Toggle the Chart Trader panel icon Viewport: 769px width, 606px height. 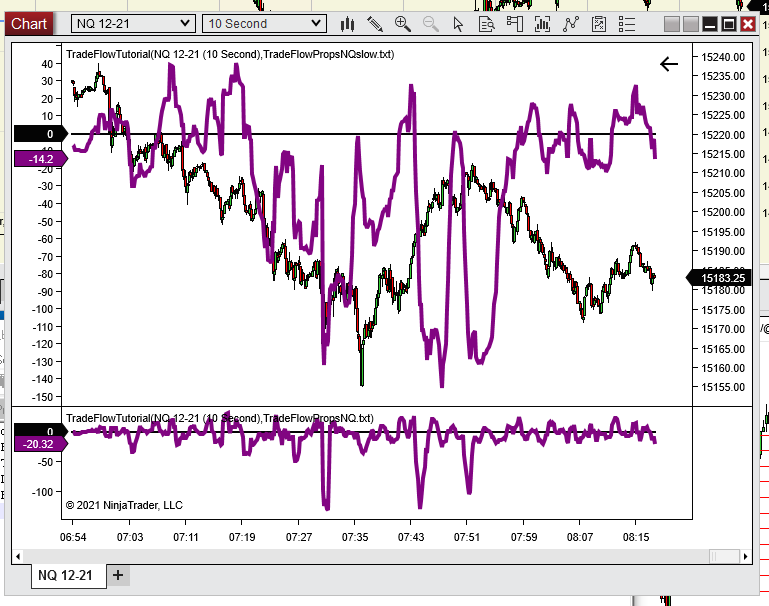(514, 24)
